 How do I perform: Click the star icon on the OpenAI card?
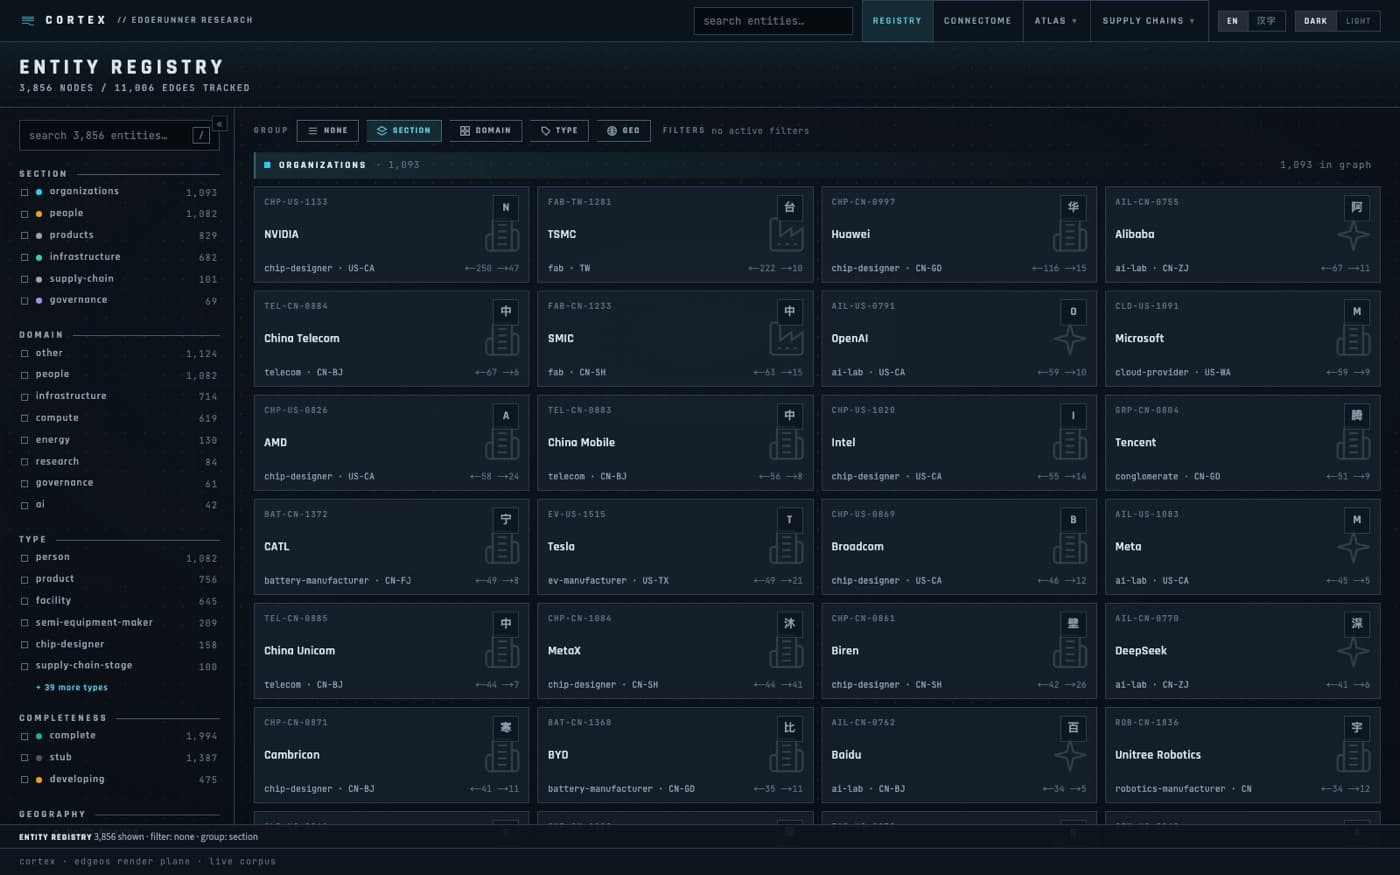click(x=1069, y=340)
